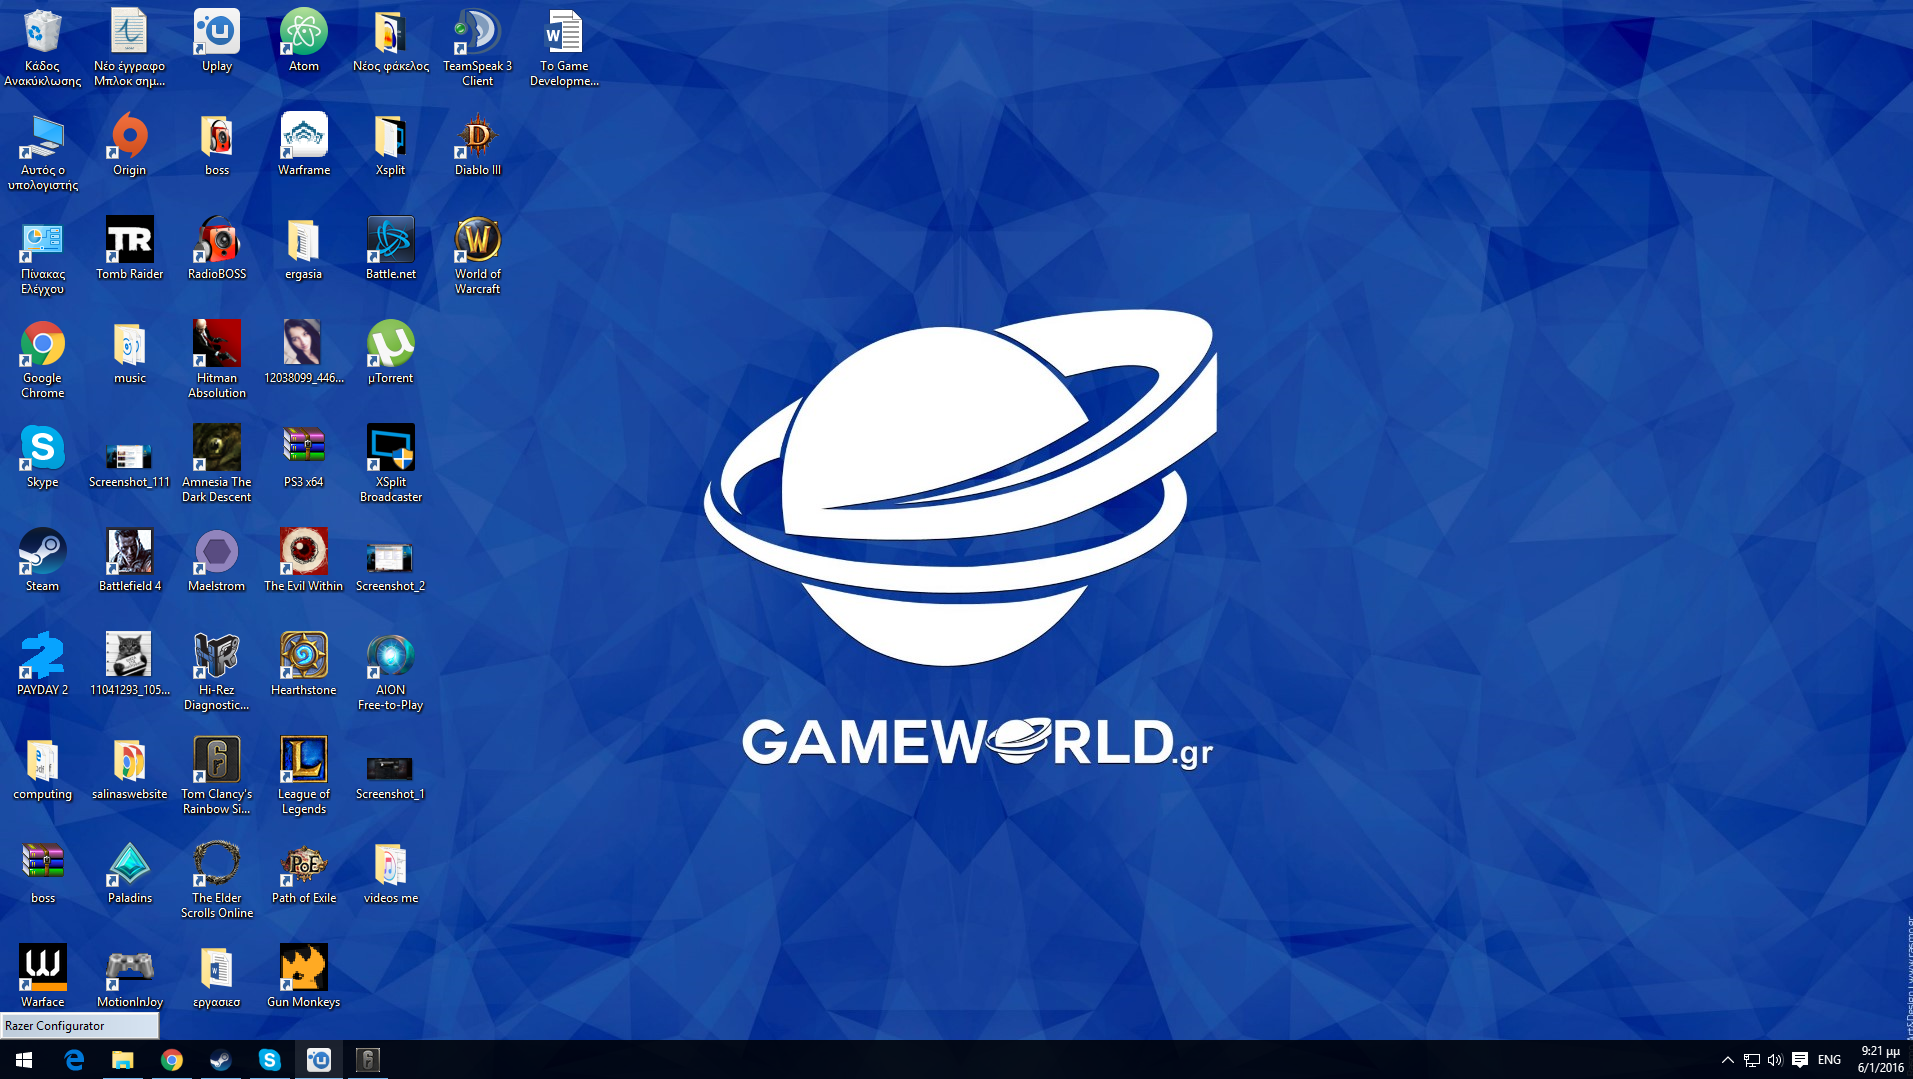1913x1079 pixels.
Task: Open the Xsplit folder
Action: click(x=390, y=144)
